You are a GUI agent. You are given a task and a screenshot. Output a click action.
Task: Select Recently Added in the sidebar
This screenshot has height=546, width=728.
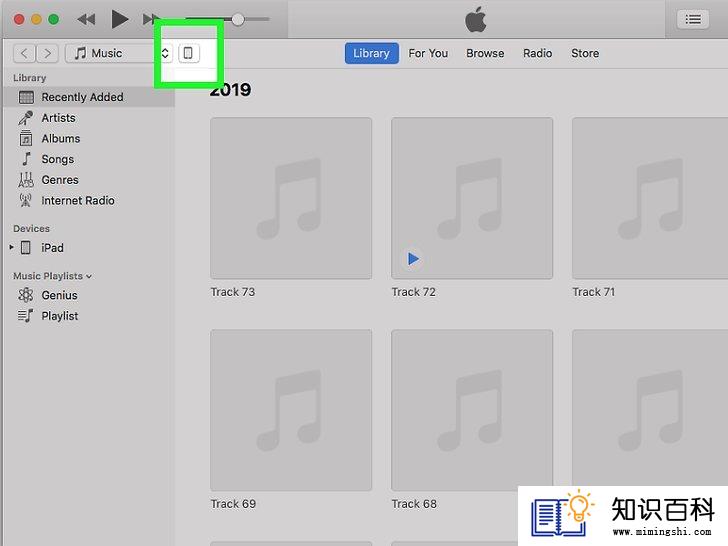tap(89, 97)
